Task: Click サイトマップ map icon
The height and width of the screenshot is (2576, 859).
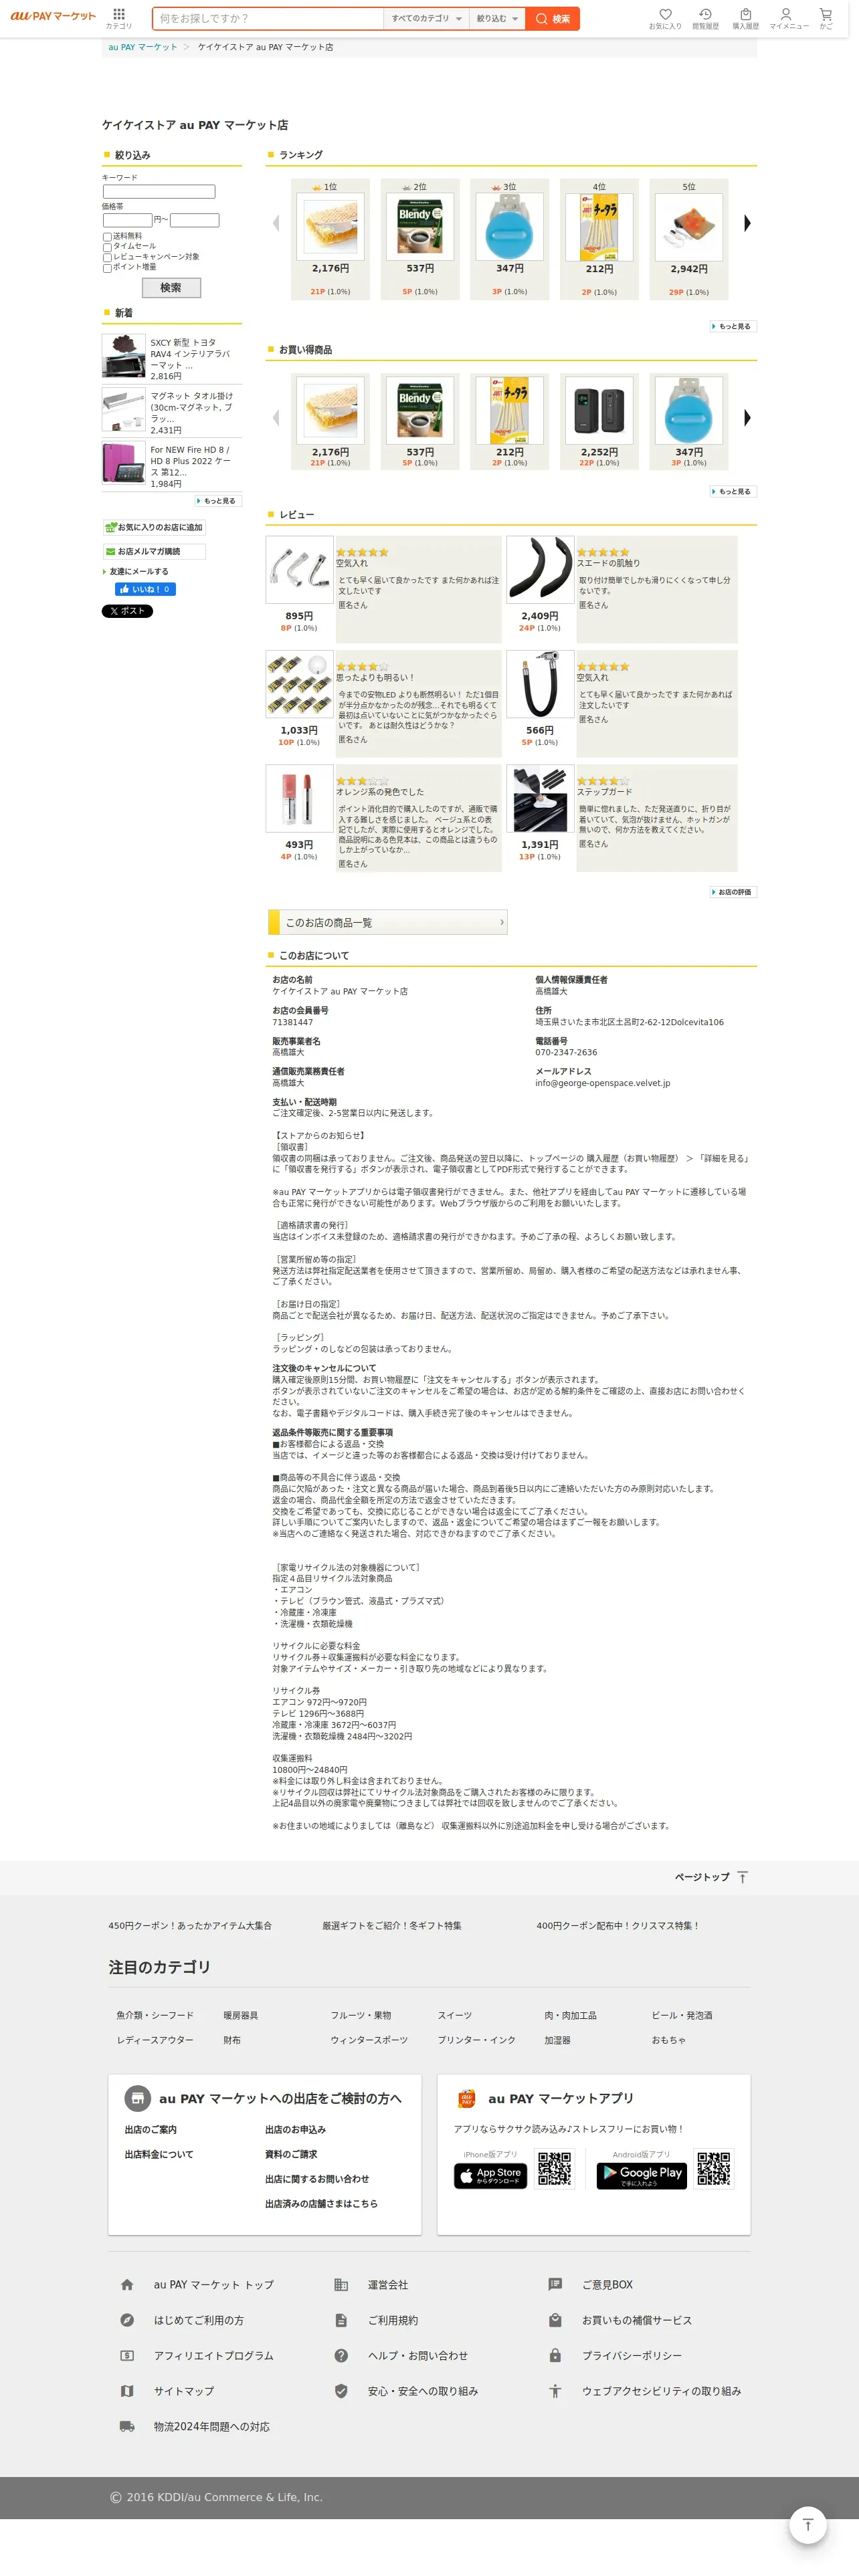Action: [x=127, y=2391]
